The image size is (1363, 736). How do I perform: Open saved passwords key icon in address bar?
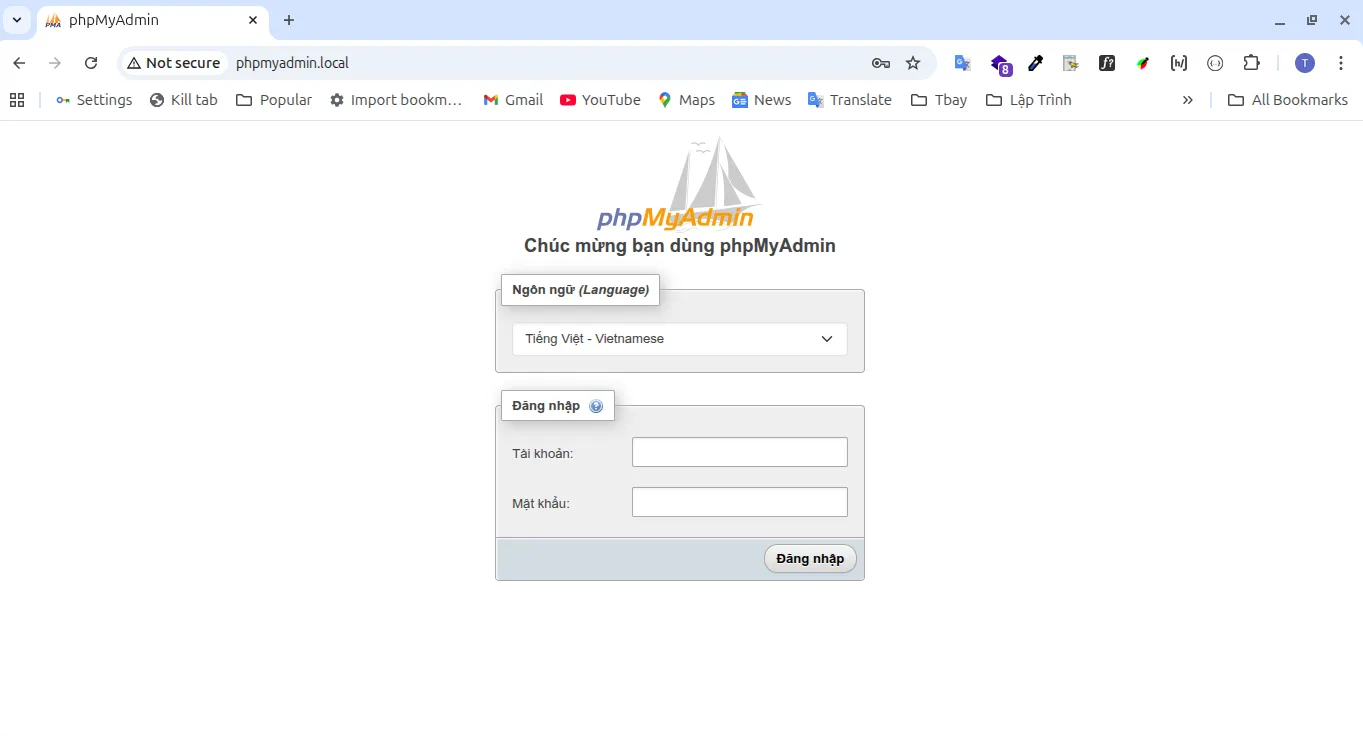(880, 62)
